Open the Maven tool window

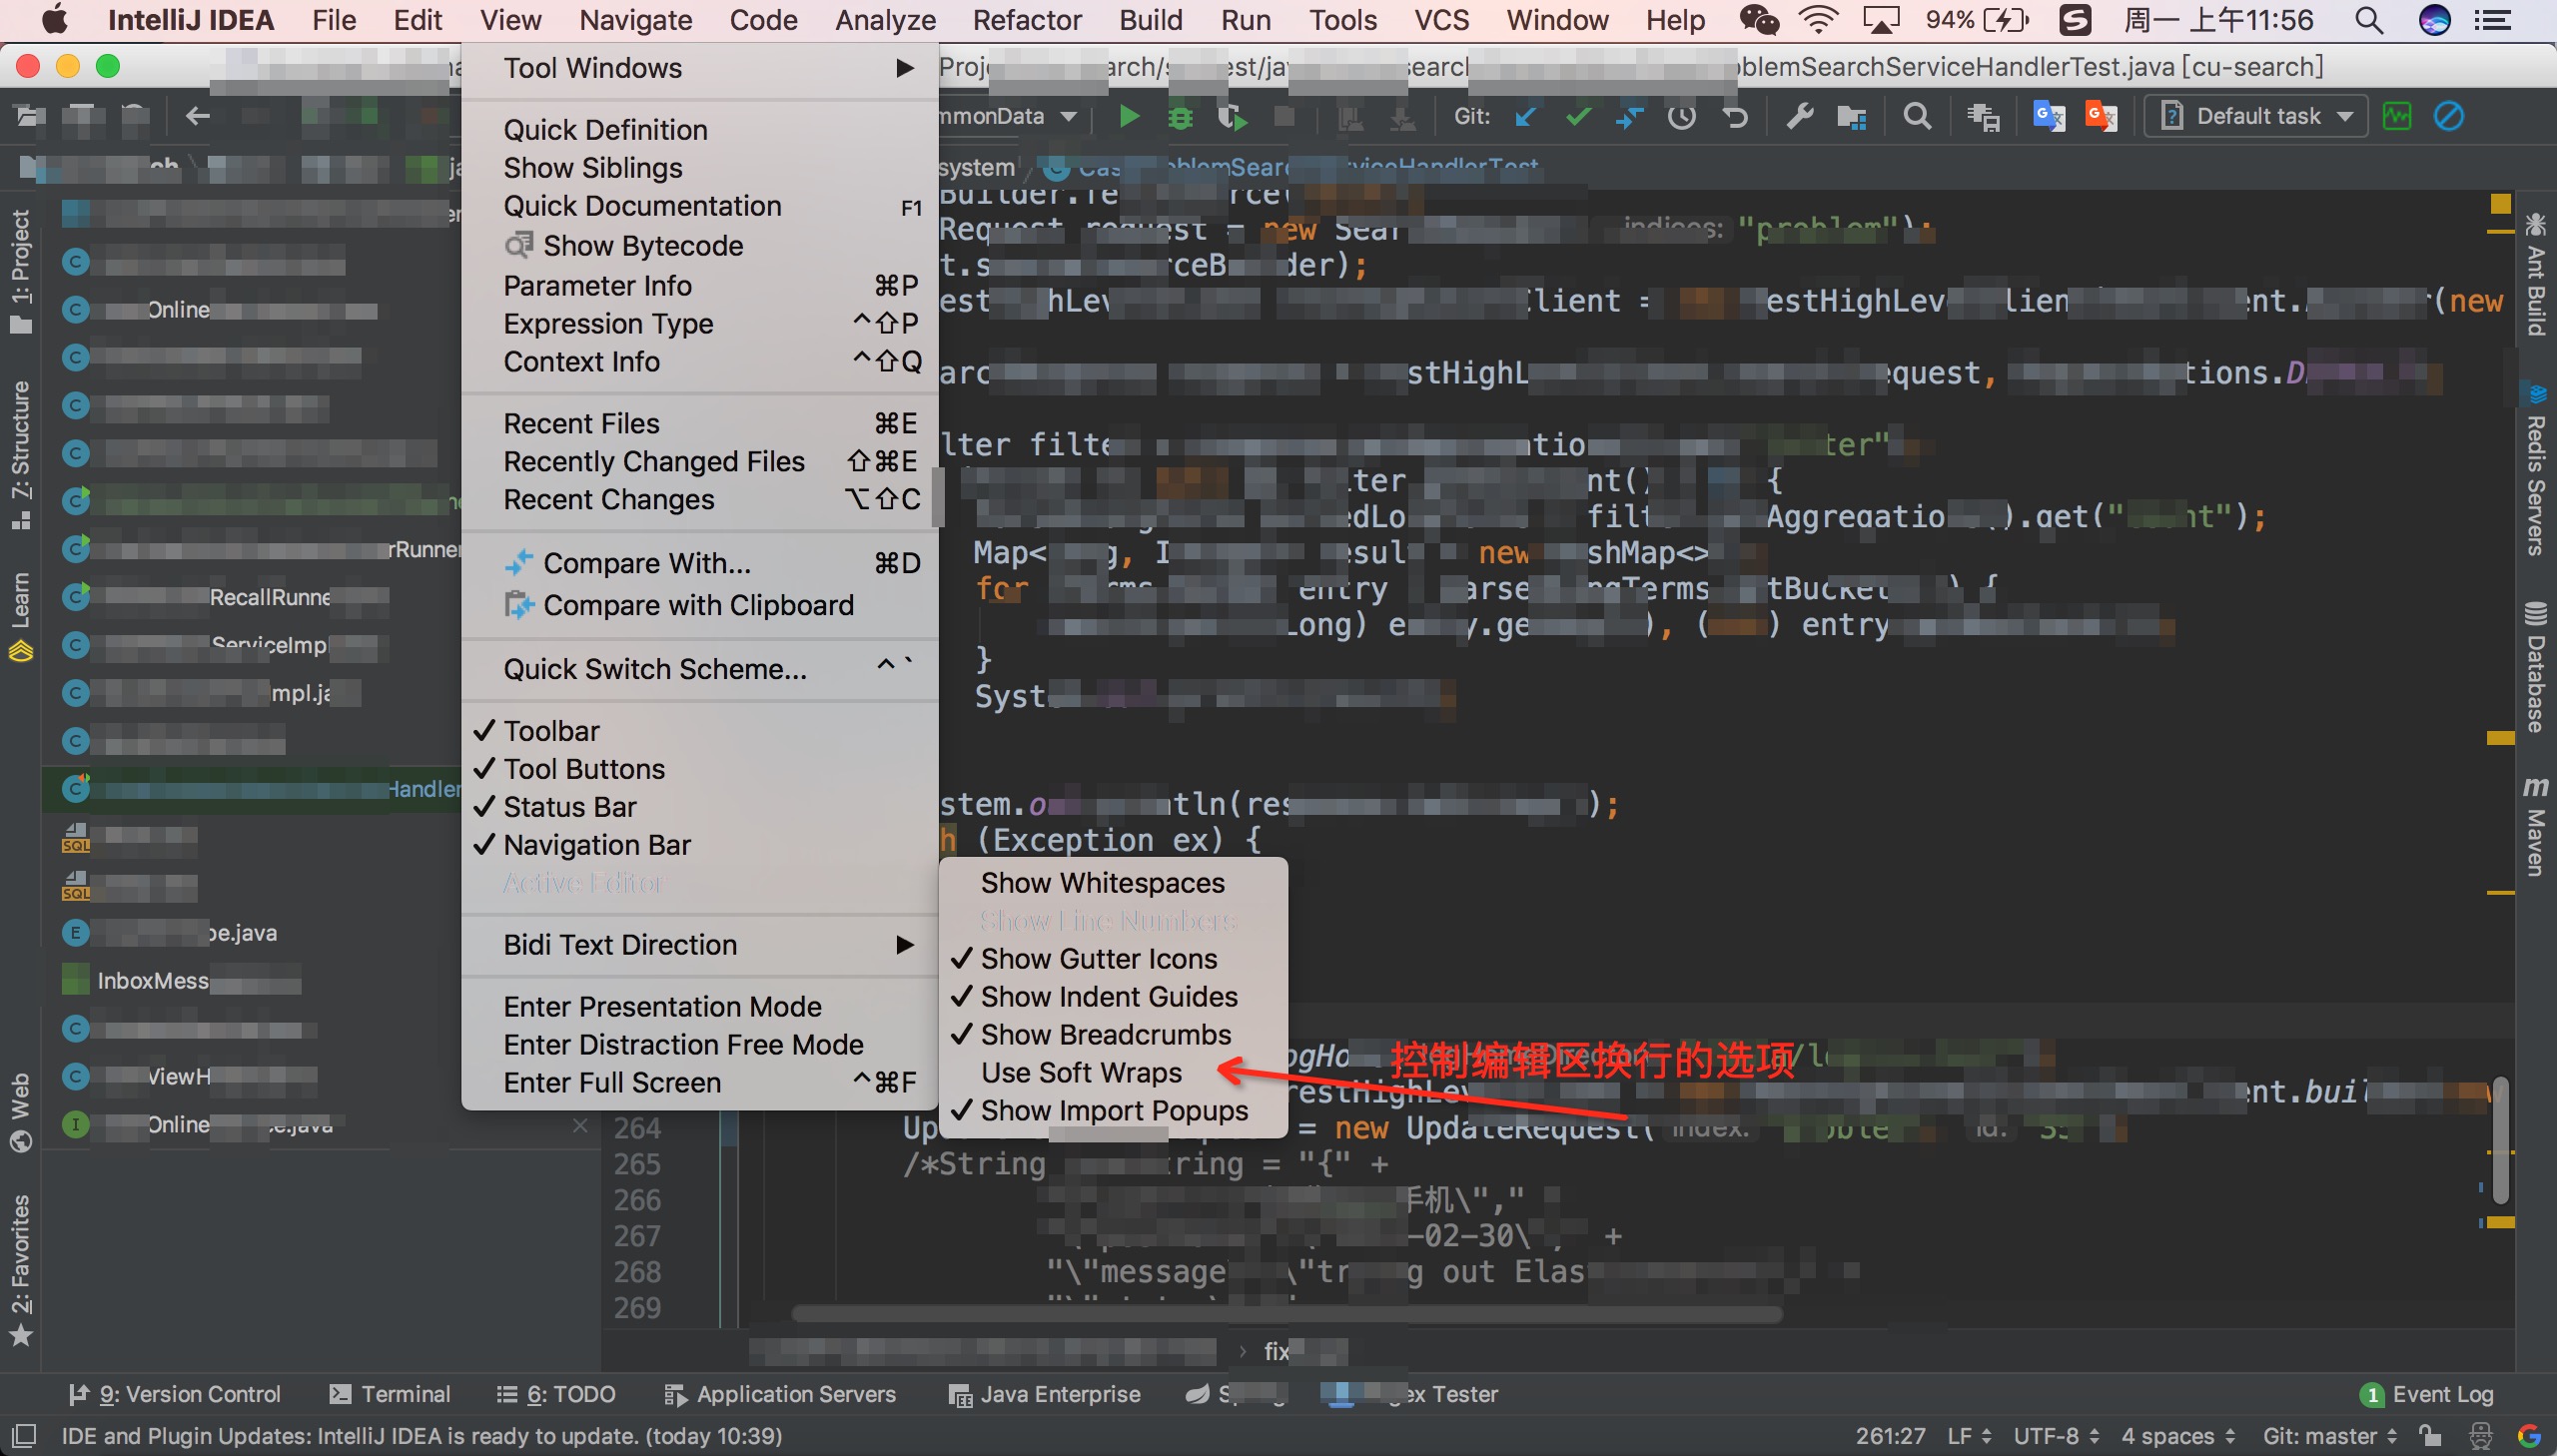click(x=2535, y=826)
